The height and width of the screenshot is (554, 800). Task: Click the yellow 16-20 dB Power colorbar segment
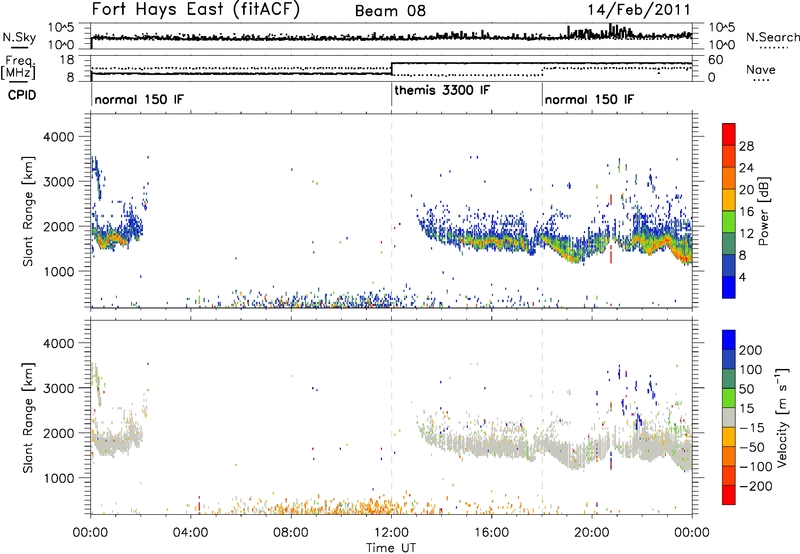[x=729, y=199]
